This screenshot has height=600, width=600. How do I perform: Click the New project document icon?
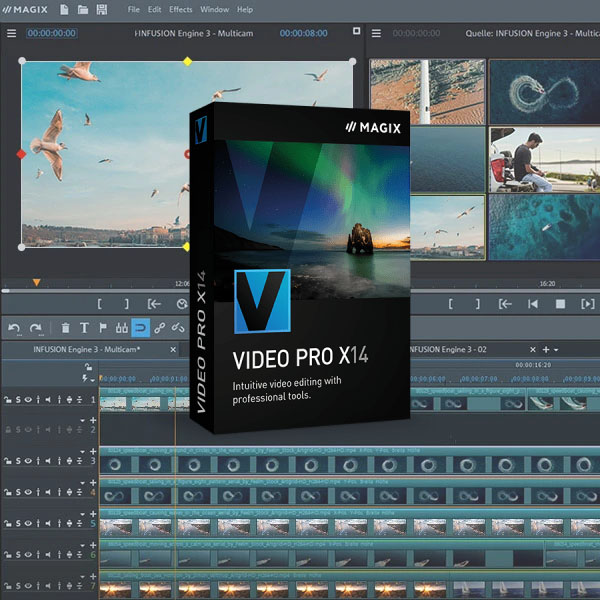[x=64, y=10]
